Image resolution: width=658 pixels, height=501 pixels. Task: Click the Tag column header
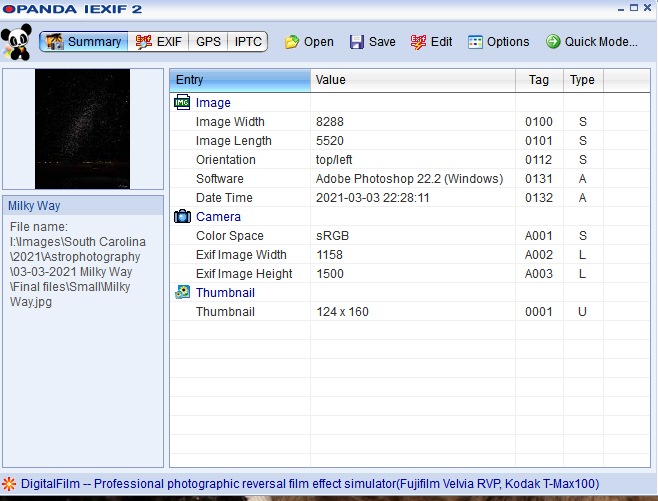539,80
